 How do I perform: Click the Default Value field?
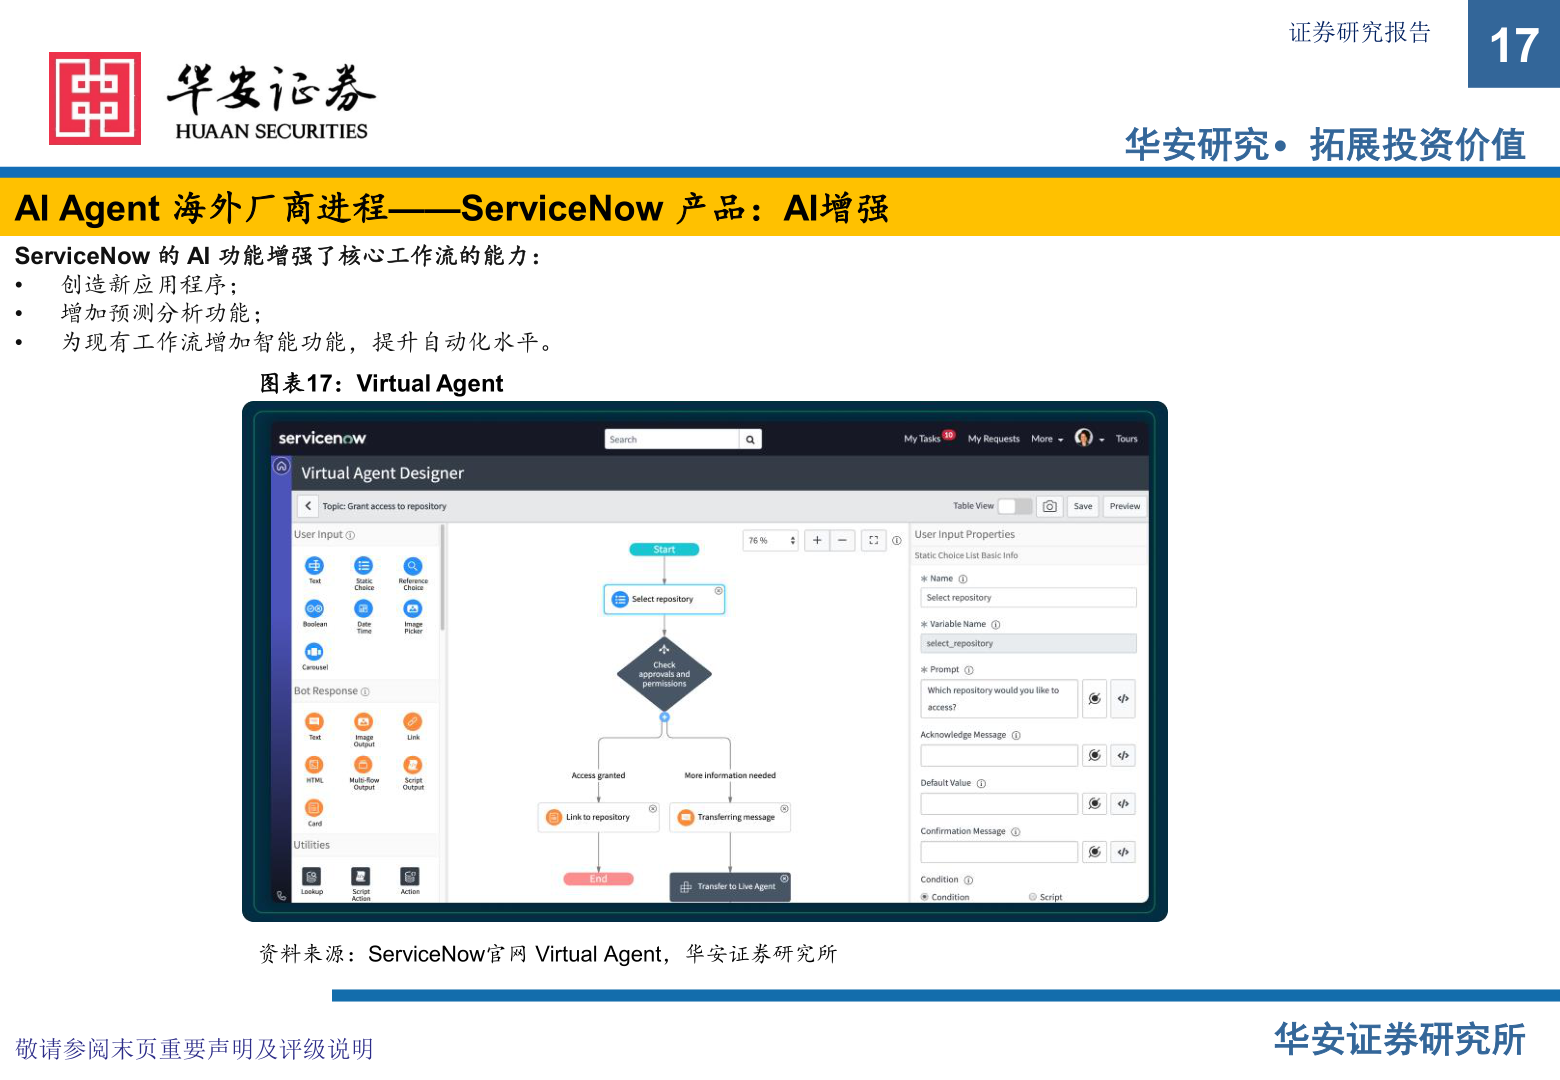(x=999, y=804)
